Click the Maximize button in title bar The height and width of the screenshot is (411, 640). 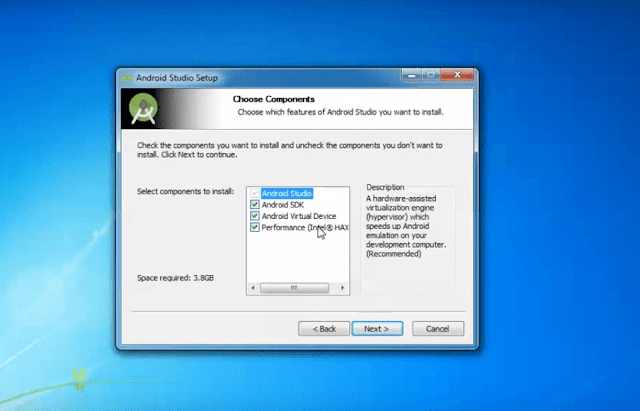coord(431,76)
